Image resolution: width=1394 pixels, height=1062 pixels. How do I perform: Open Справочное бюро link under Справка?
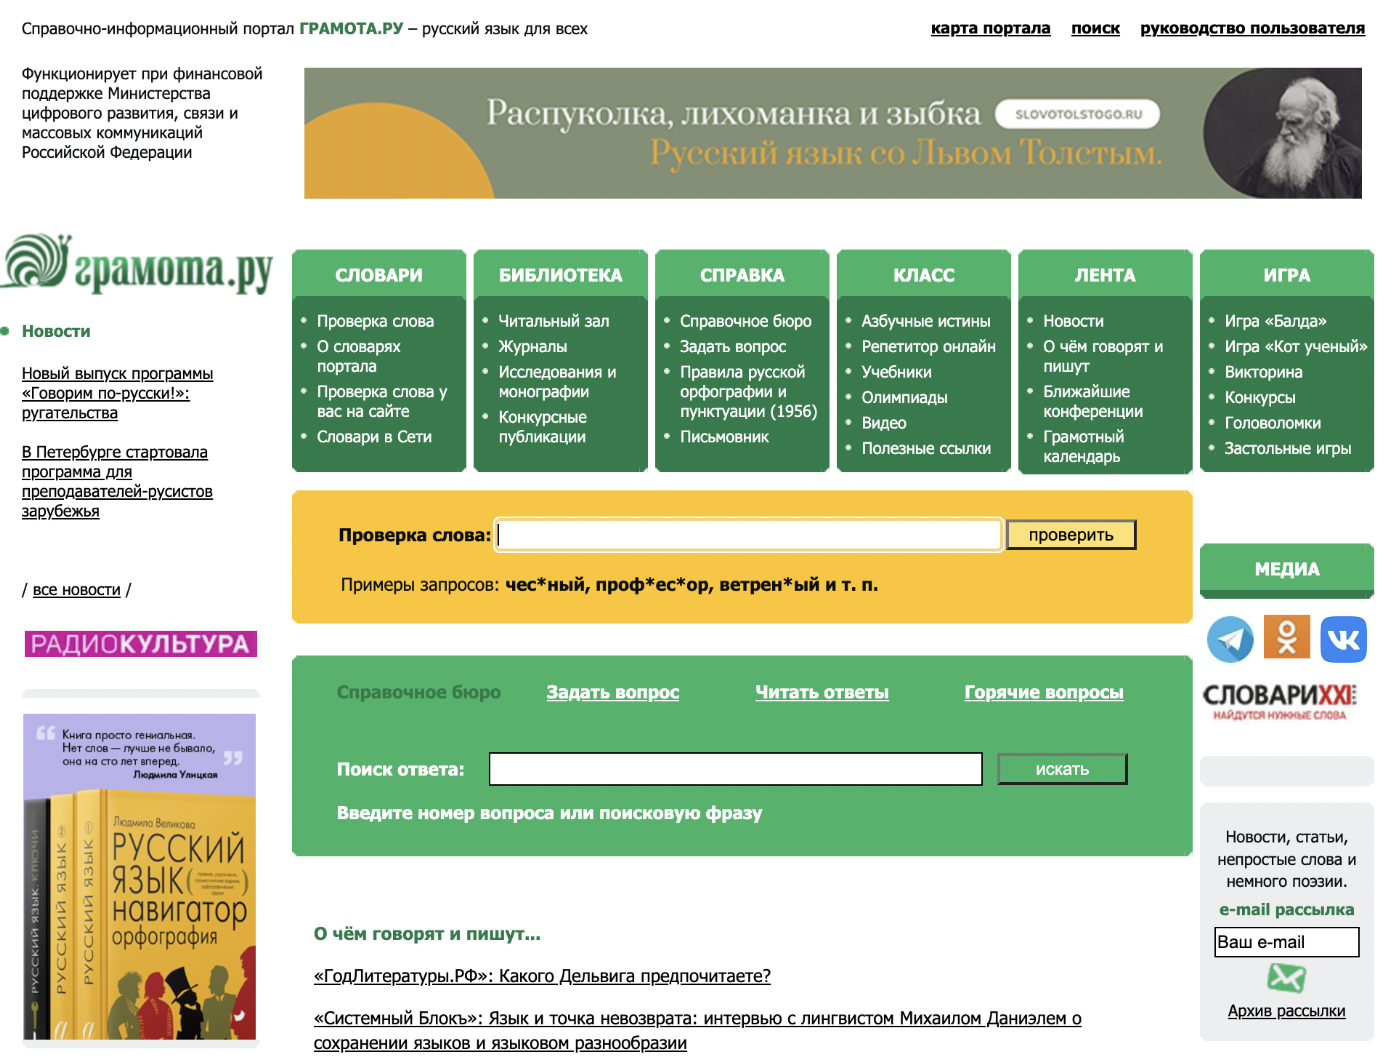click(746, 321)
